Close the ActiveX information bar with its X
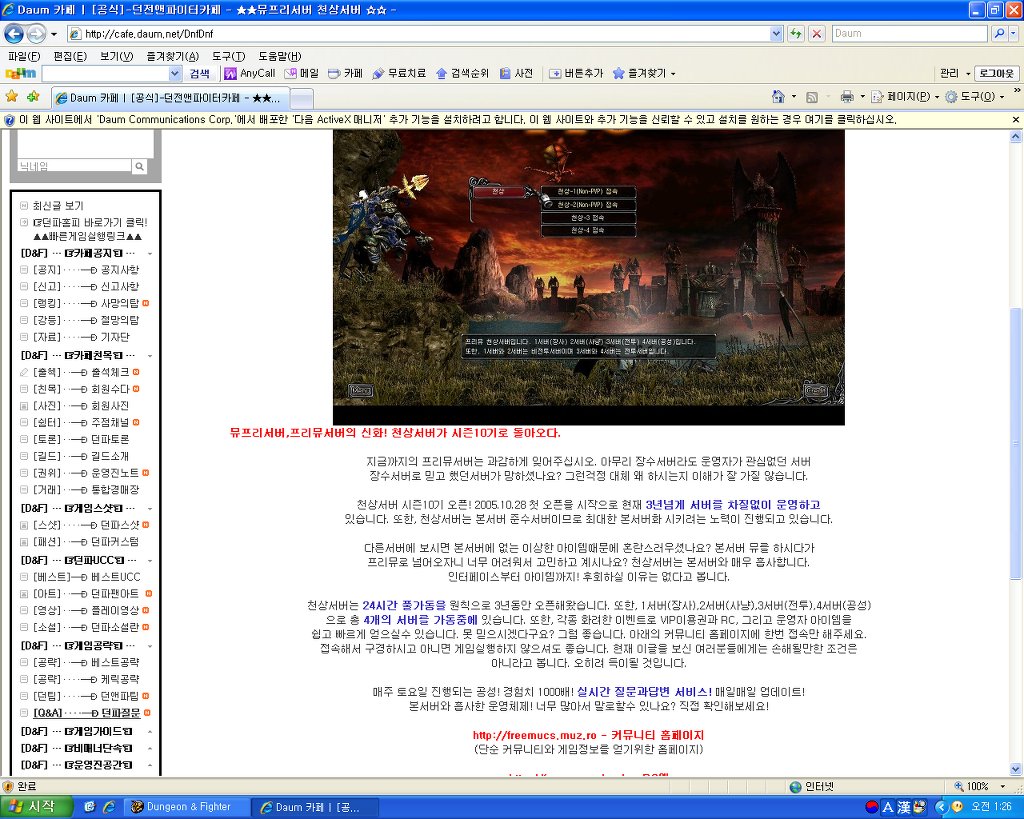 [1016, 120]
